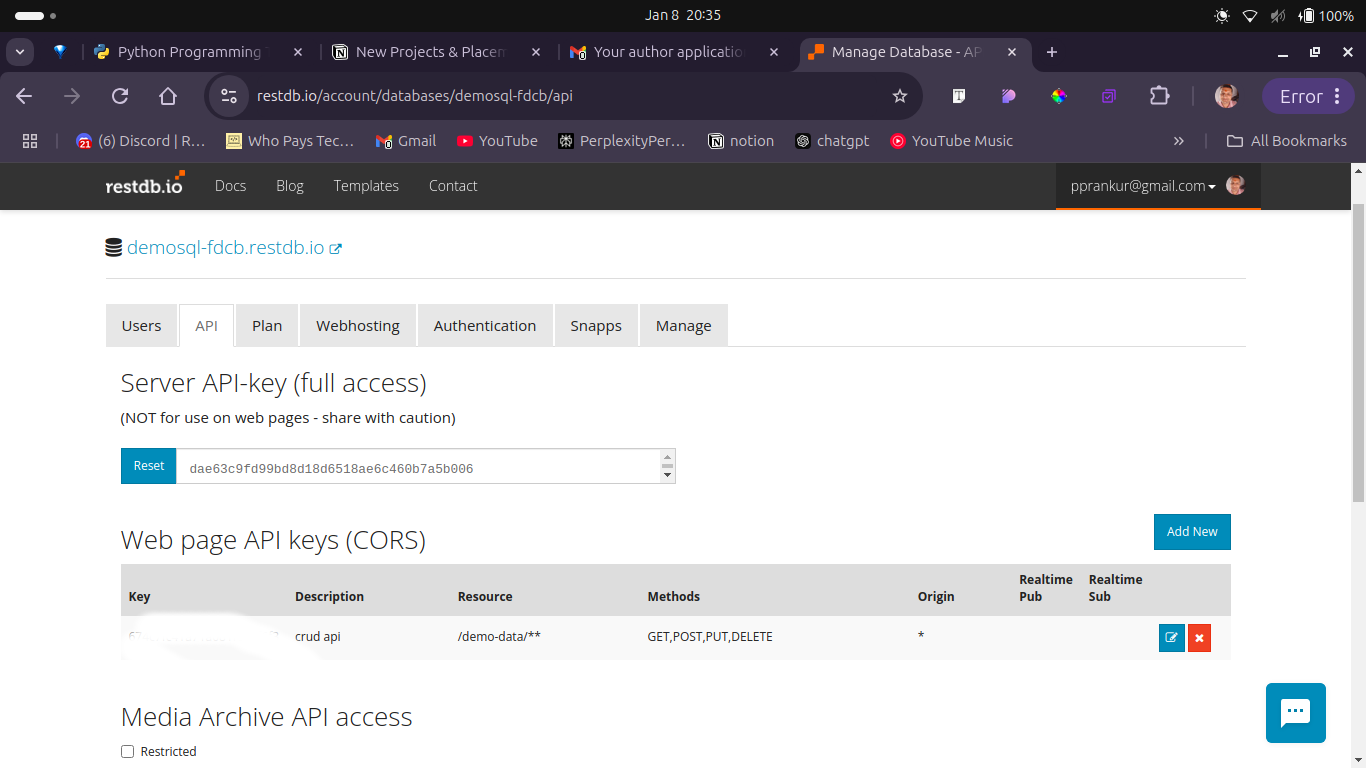Click up arrow in API-key field scrollbar

point(668,456)
